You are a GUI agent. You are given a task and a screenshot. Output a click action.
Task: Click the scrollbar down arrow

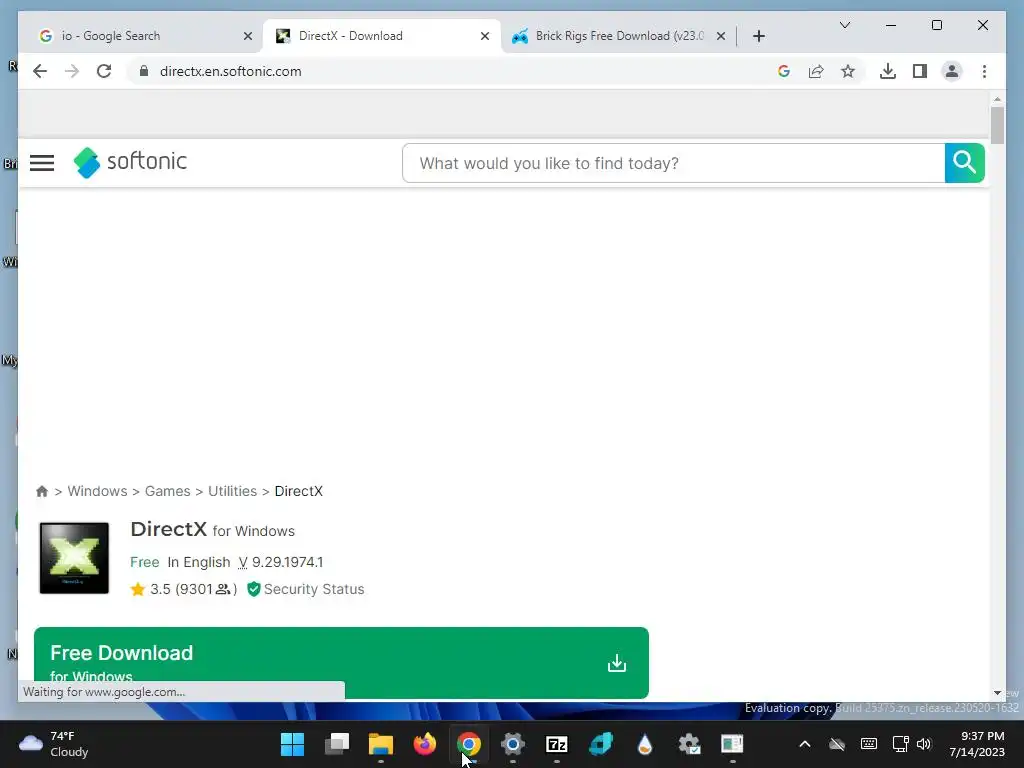click(x=997, y=693)
